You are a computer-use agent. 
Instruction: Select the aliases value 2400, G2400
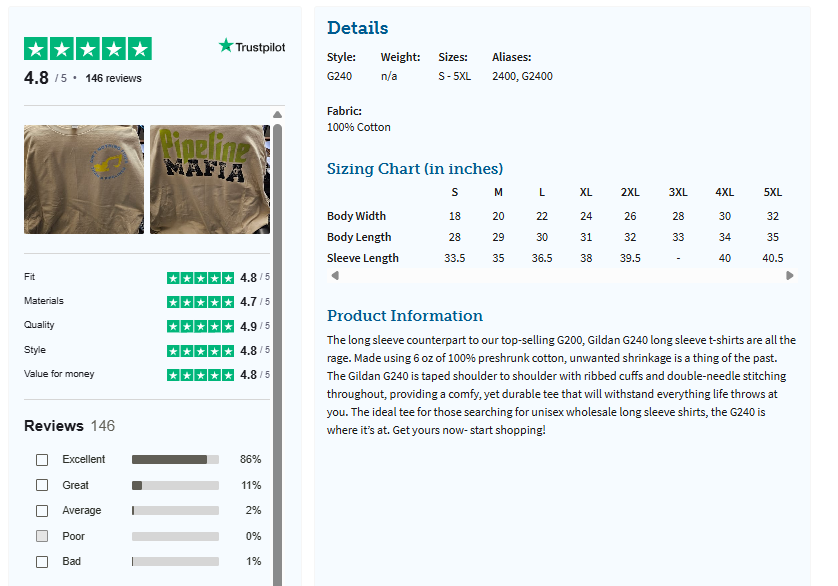click(522, 76)
